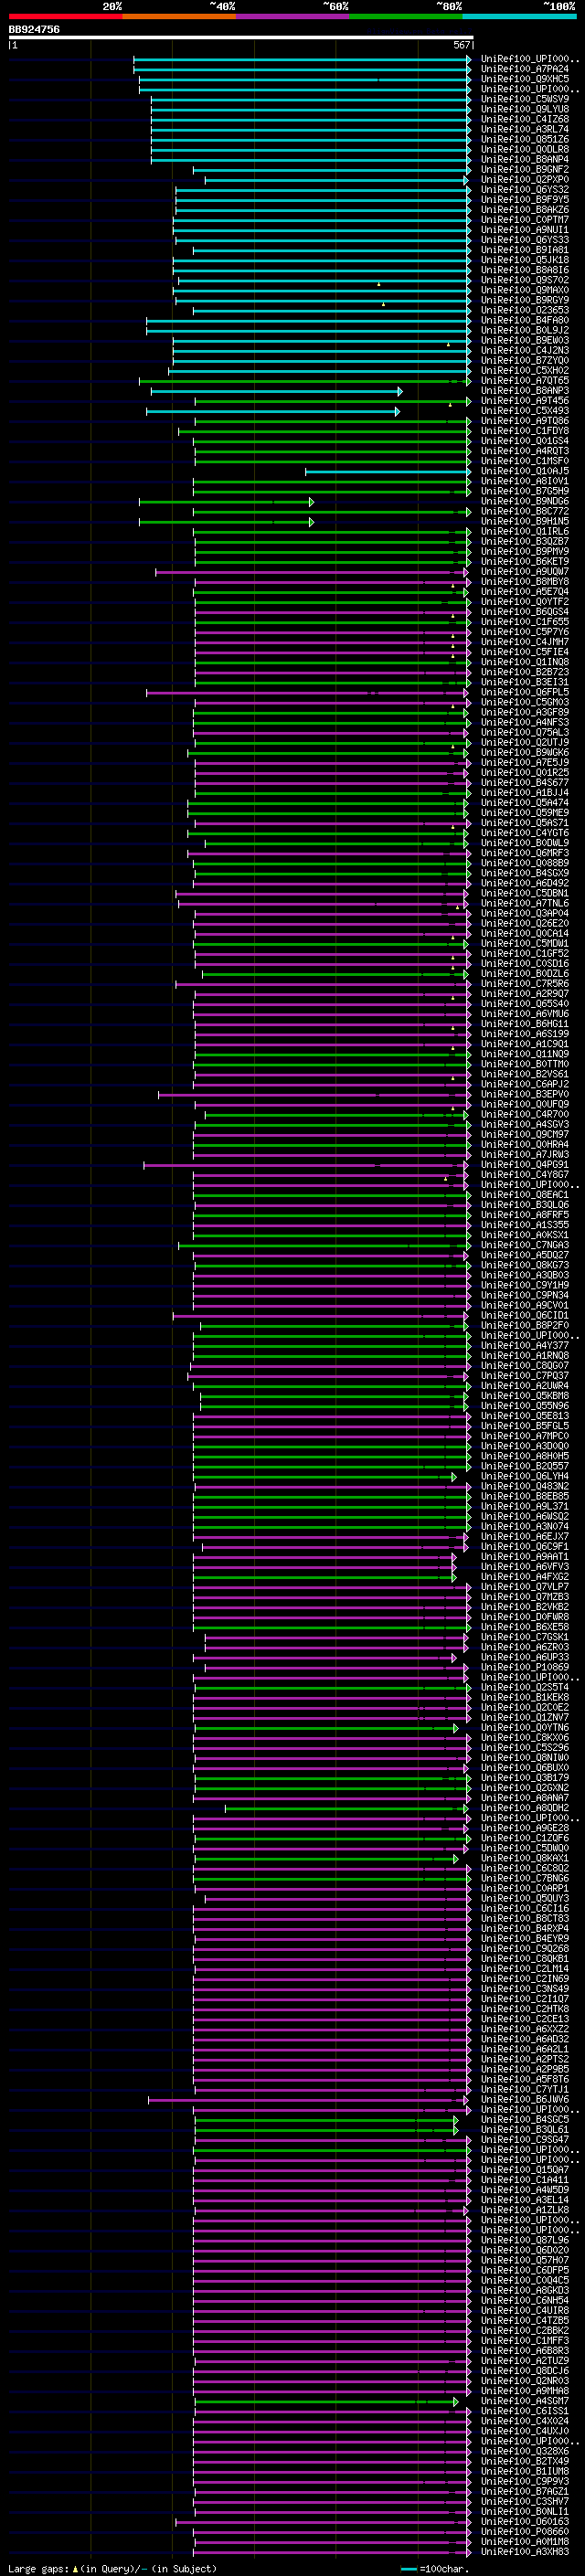The width and height of the screenshot is (585, 2576).
Task: Click the red 20% identity legend bar
Action: (65, 16)
